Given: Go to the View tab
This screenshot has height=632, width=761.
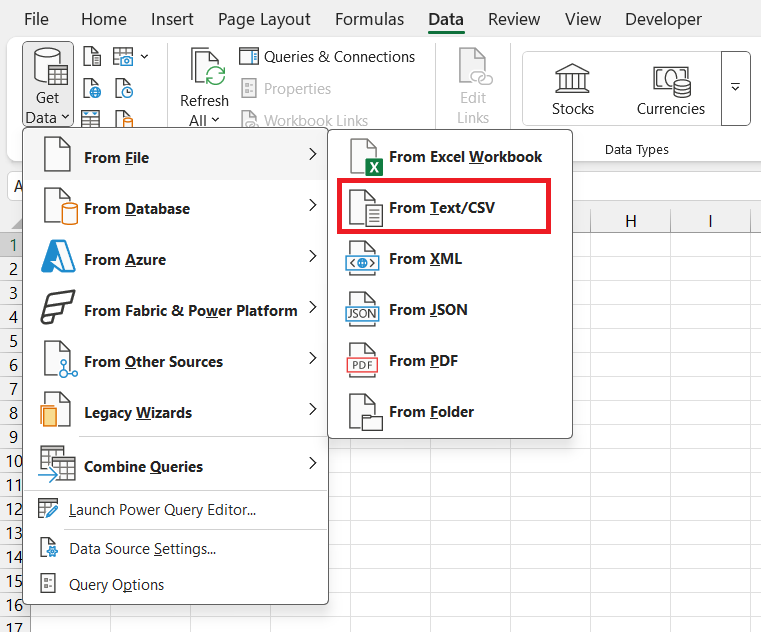Looking at the screenshot, I should tap(583, 19).
